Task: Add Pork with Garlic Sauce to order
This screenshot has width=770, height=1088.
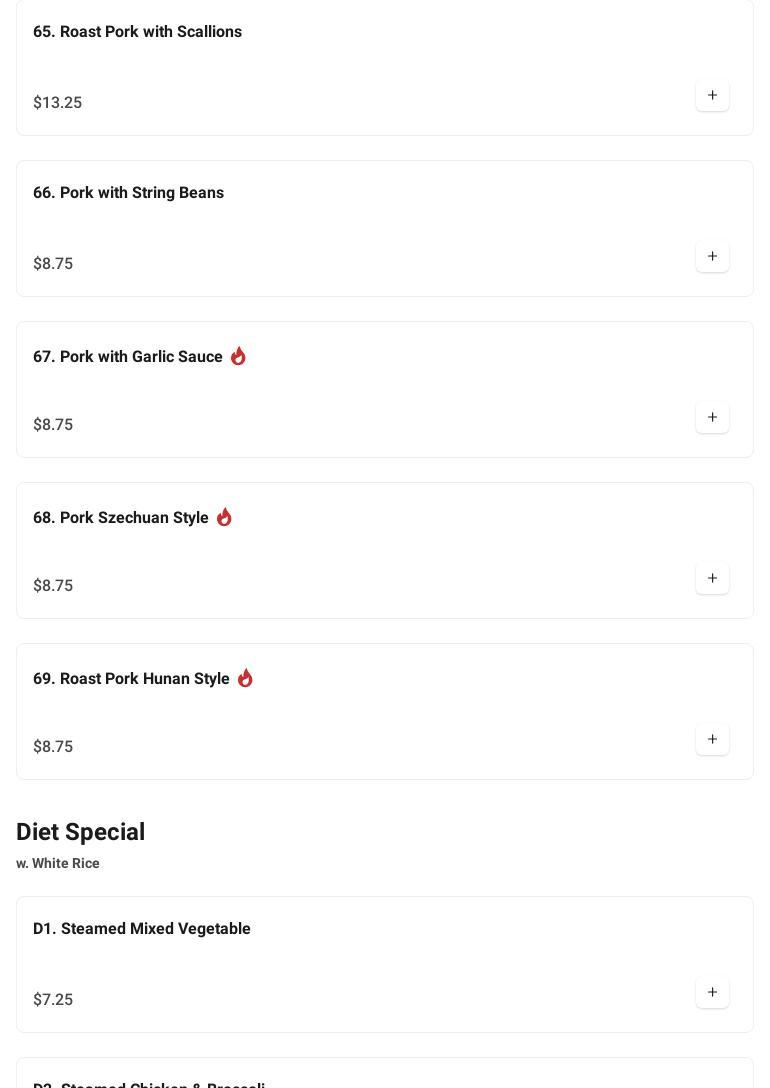Action: pos(712,418)
